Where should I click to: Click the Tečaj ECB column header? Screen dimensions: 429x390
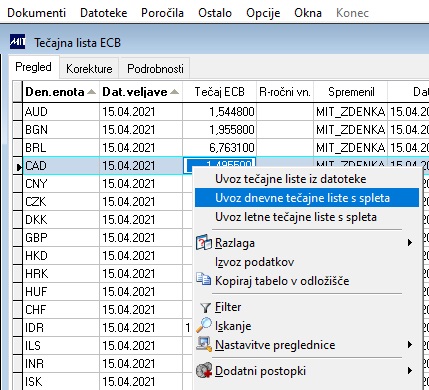(219, 92)
